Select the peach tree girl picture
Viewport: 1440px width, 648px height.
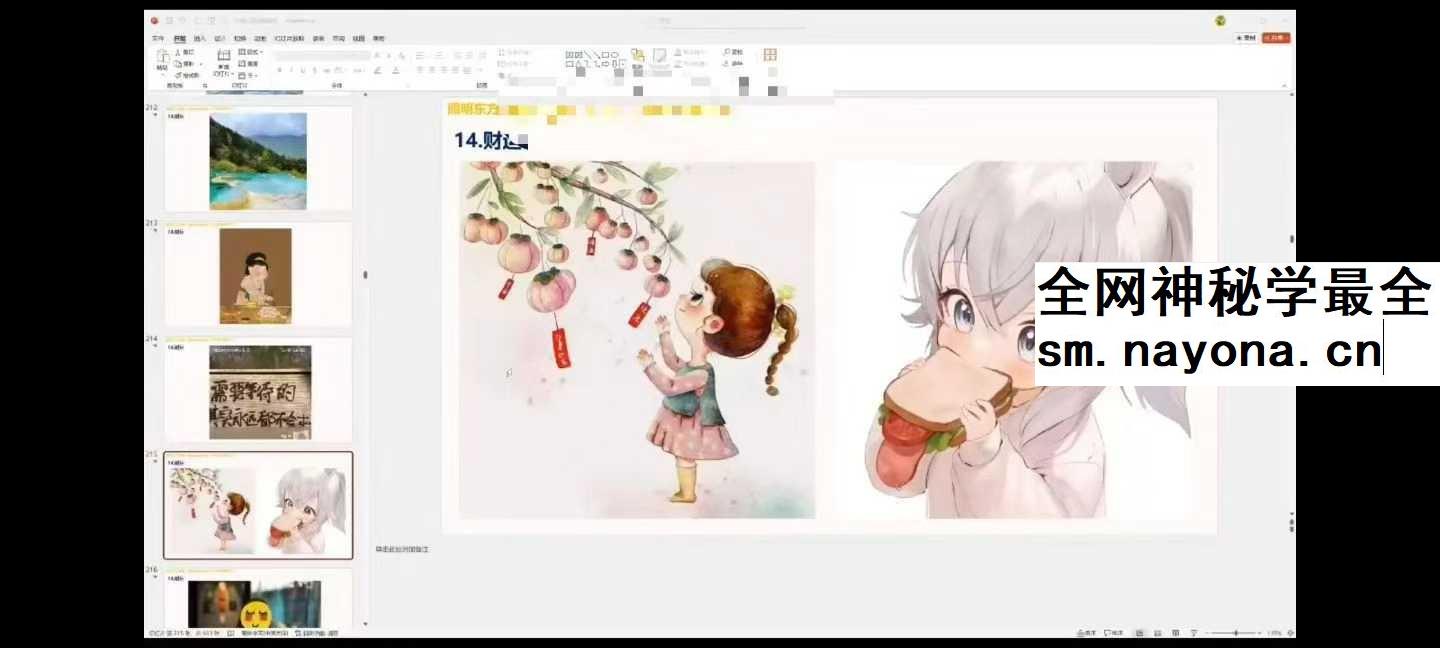[637, 340]
